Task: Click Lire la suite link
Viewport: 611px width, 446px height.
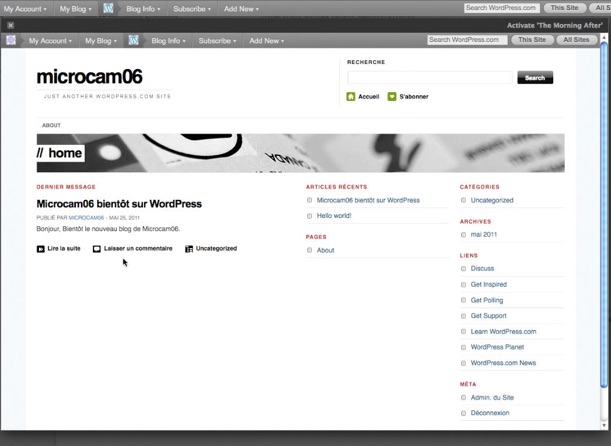Action: [x=64, y=249]
